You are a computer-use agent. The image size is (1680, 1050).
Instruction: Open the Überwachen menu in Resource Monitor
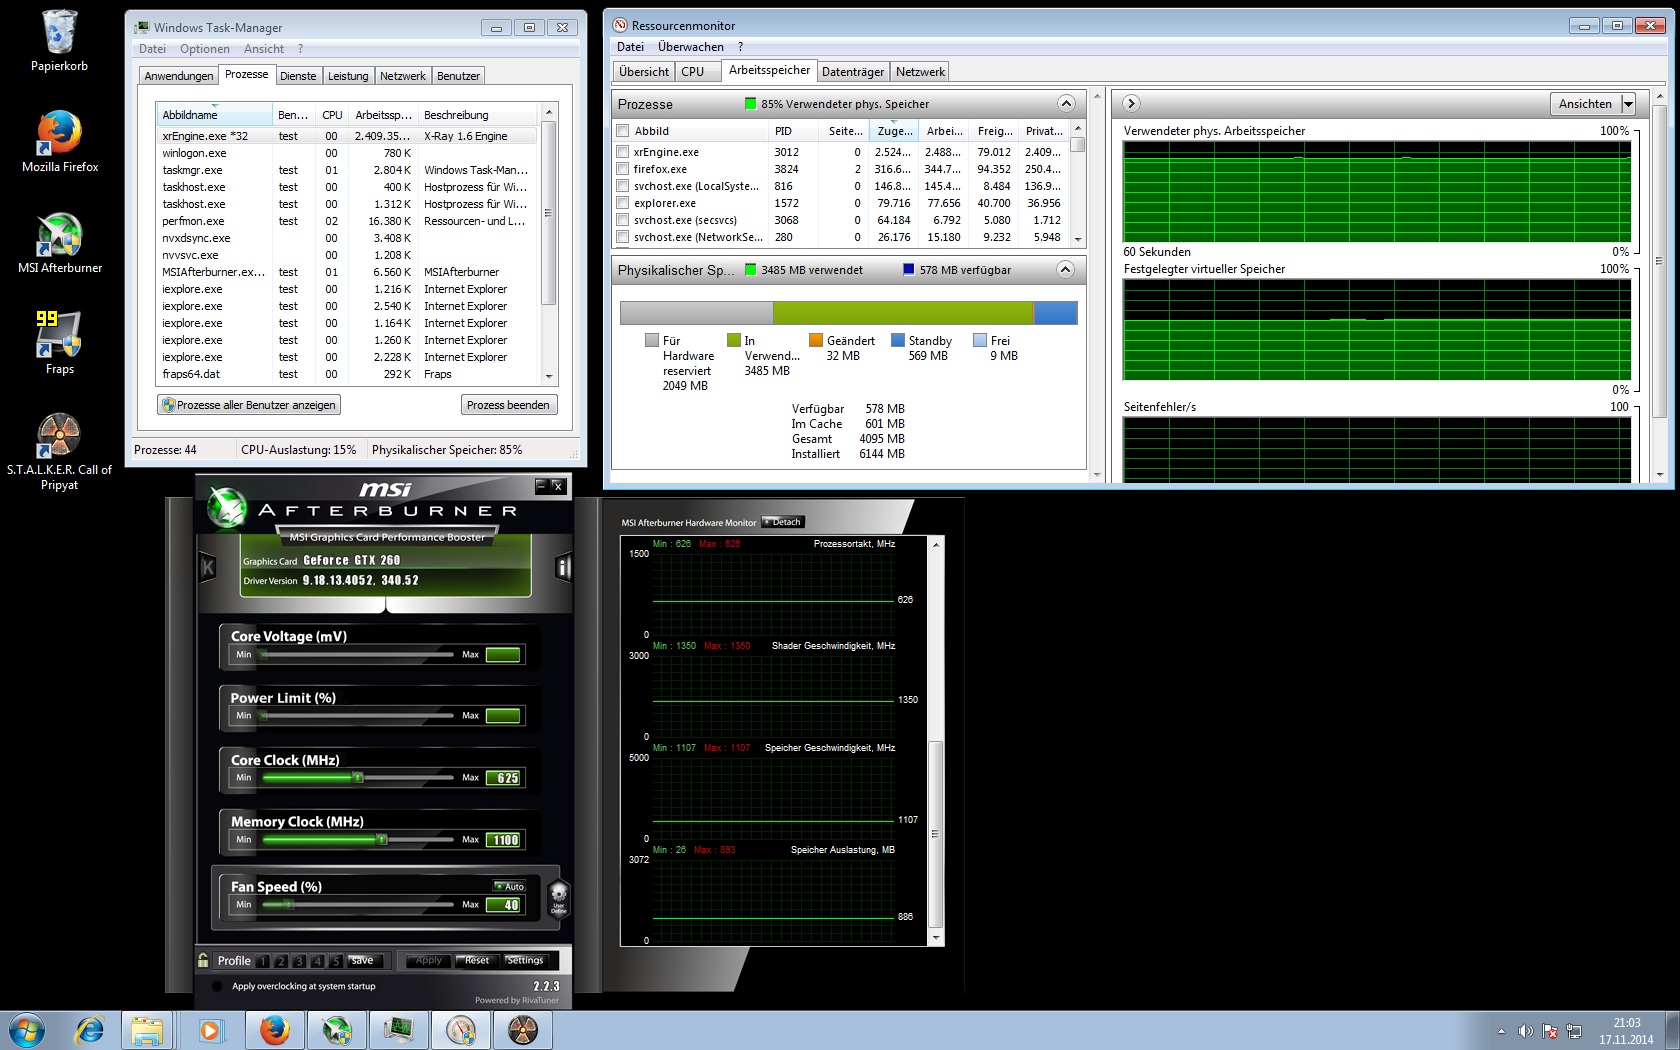click(691, 47)
